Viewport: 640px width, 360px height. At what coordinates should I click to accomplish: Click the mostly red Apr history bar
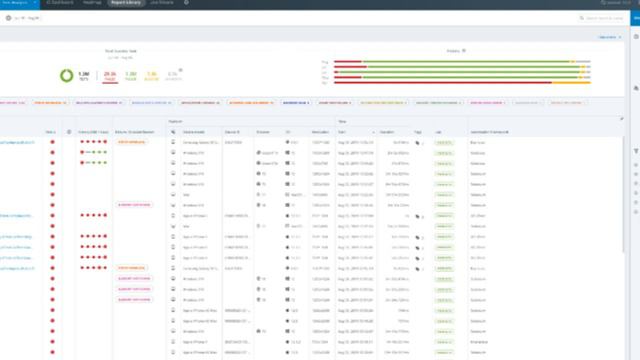(x=462, y=82)
